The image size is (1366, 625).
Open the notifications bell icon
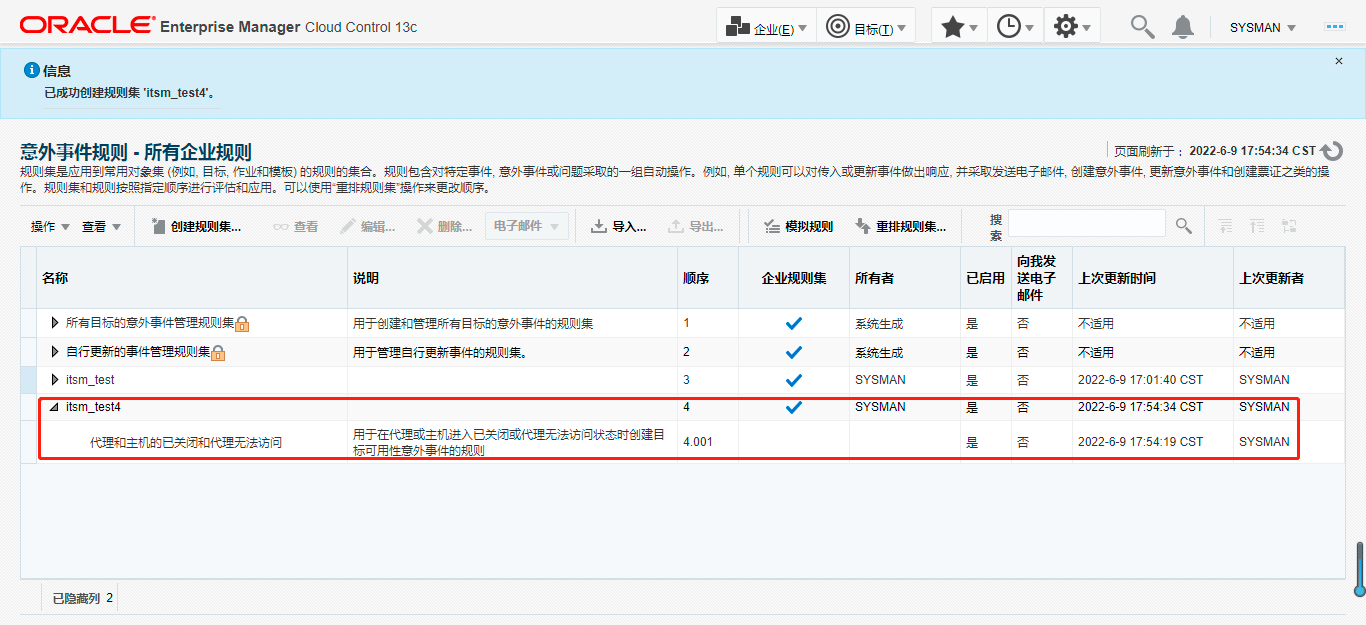[x=1183, y=27]
